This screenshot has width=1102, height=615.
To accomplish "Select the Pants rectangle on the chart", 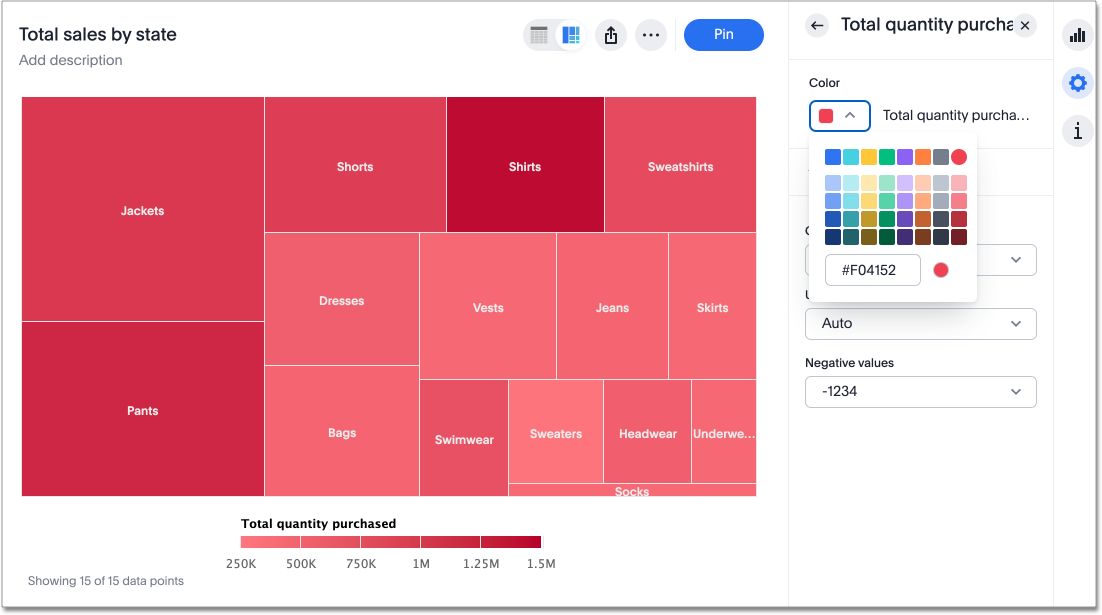I will click(x=142, y=410).
